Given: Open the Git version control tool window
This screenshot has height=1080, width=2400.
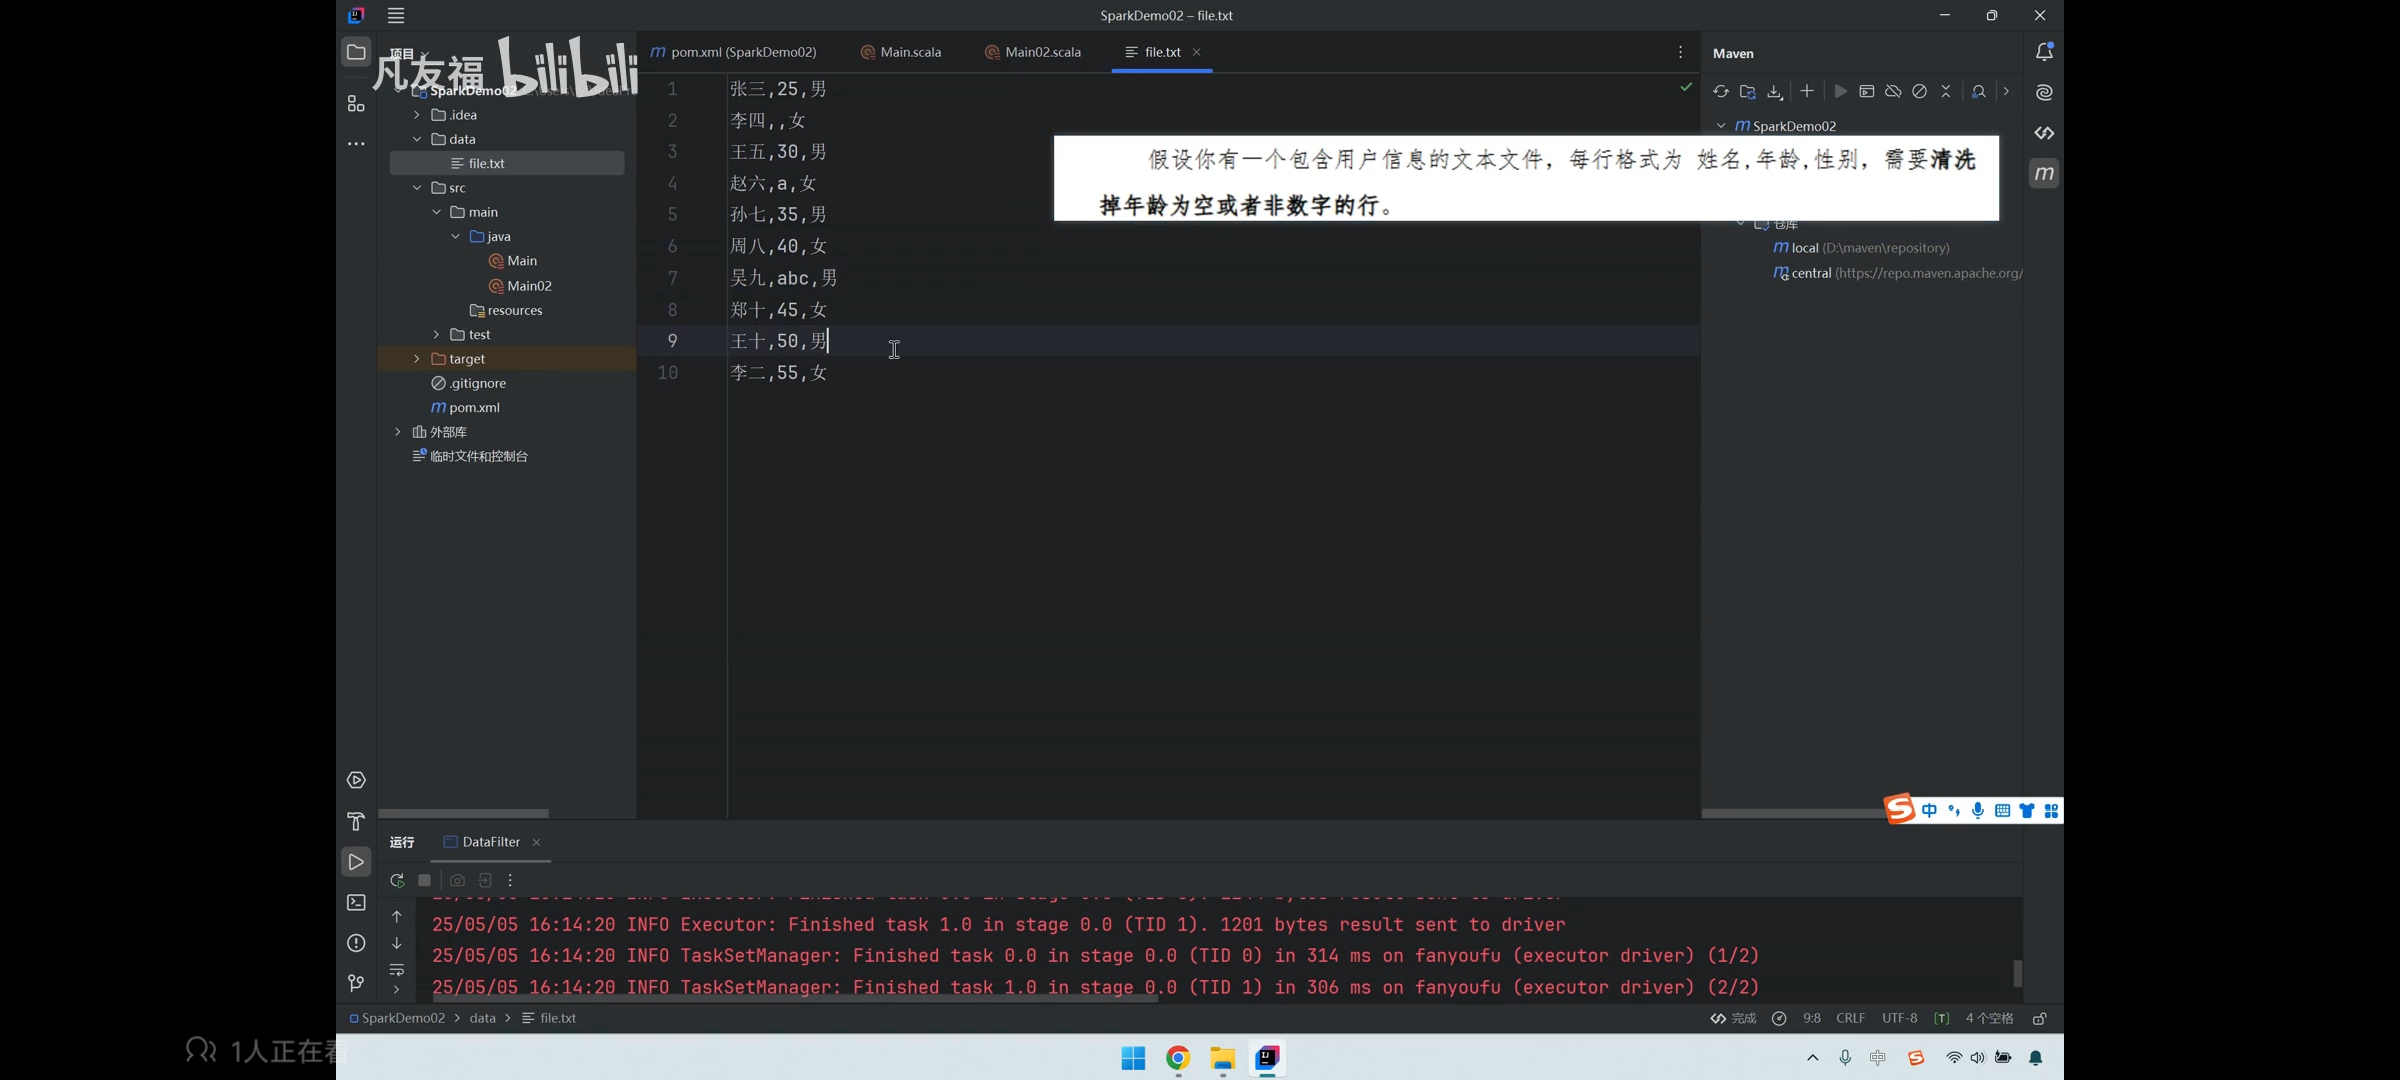Looking at the screenshot, I should point(356,983).
